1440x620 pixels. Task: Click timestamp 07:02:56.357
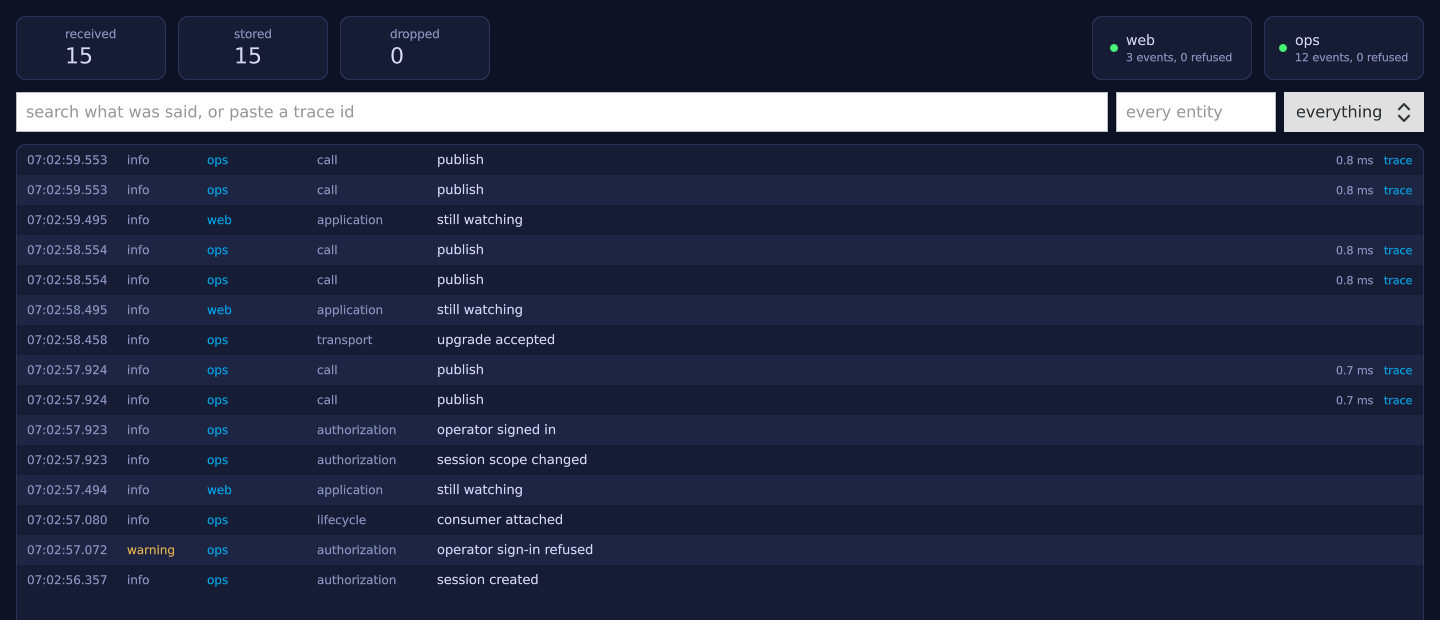67,580
